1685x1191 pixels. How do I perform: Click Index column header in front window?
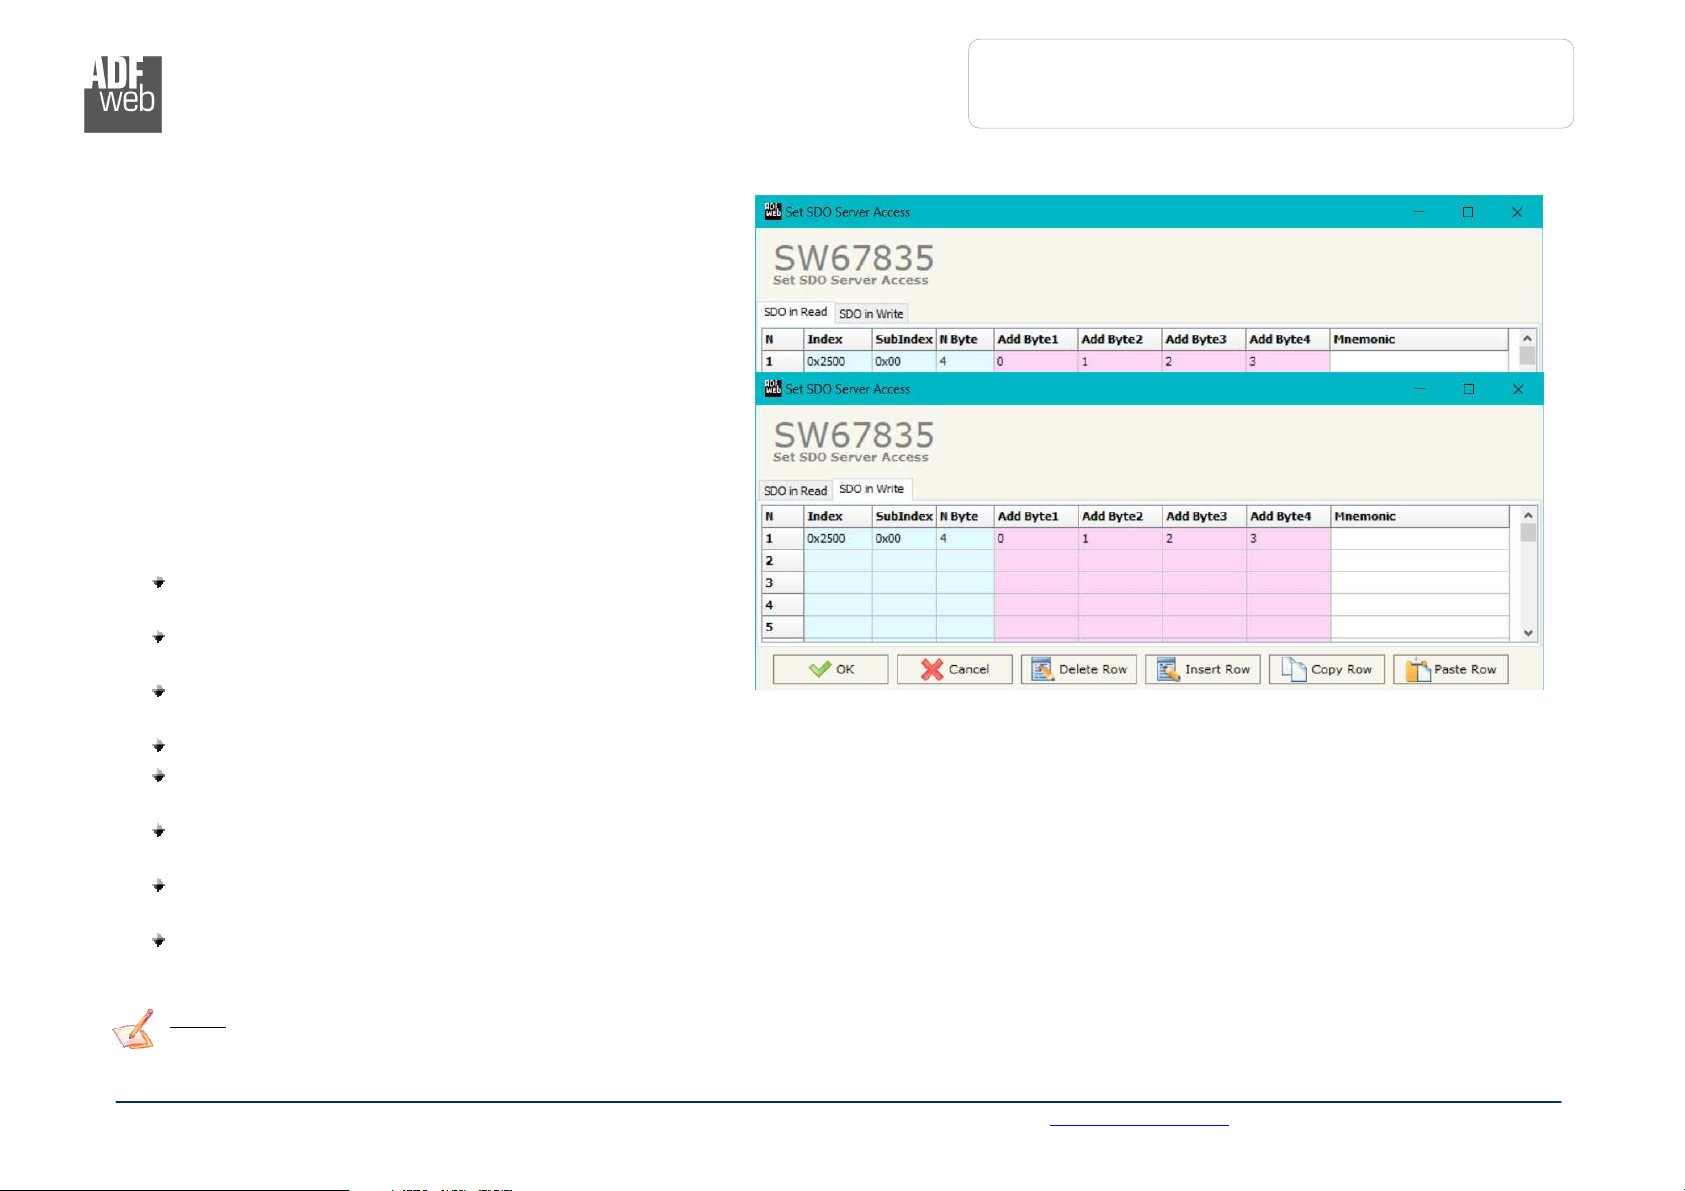point(838,516)
